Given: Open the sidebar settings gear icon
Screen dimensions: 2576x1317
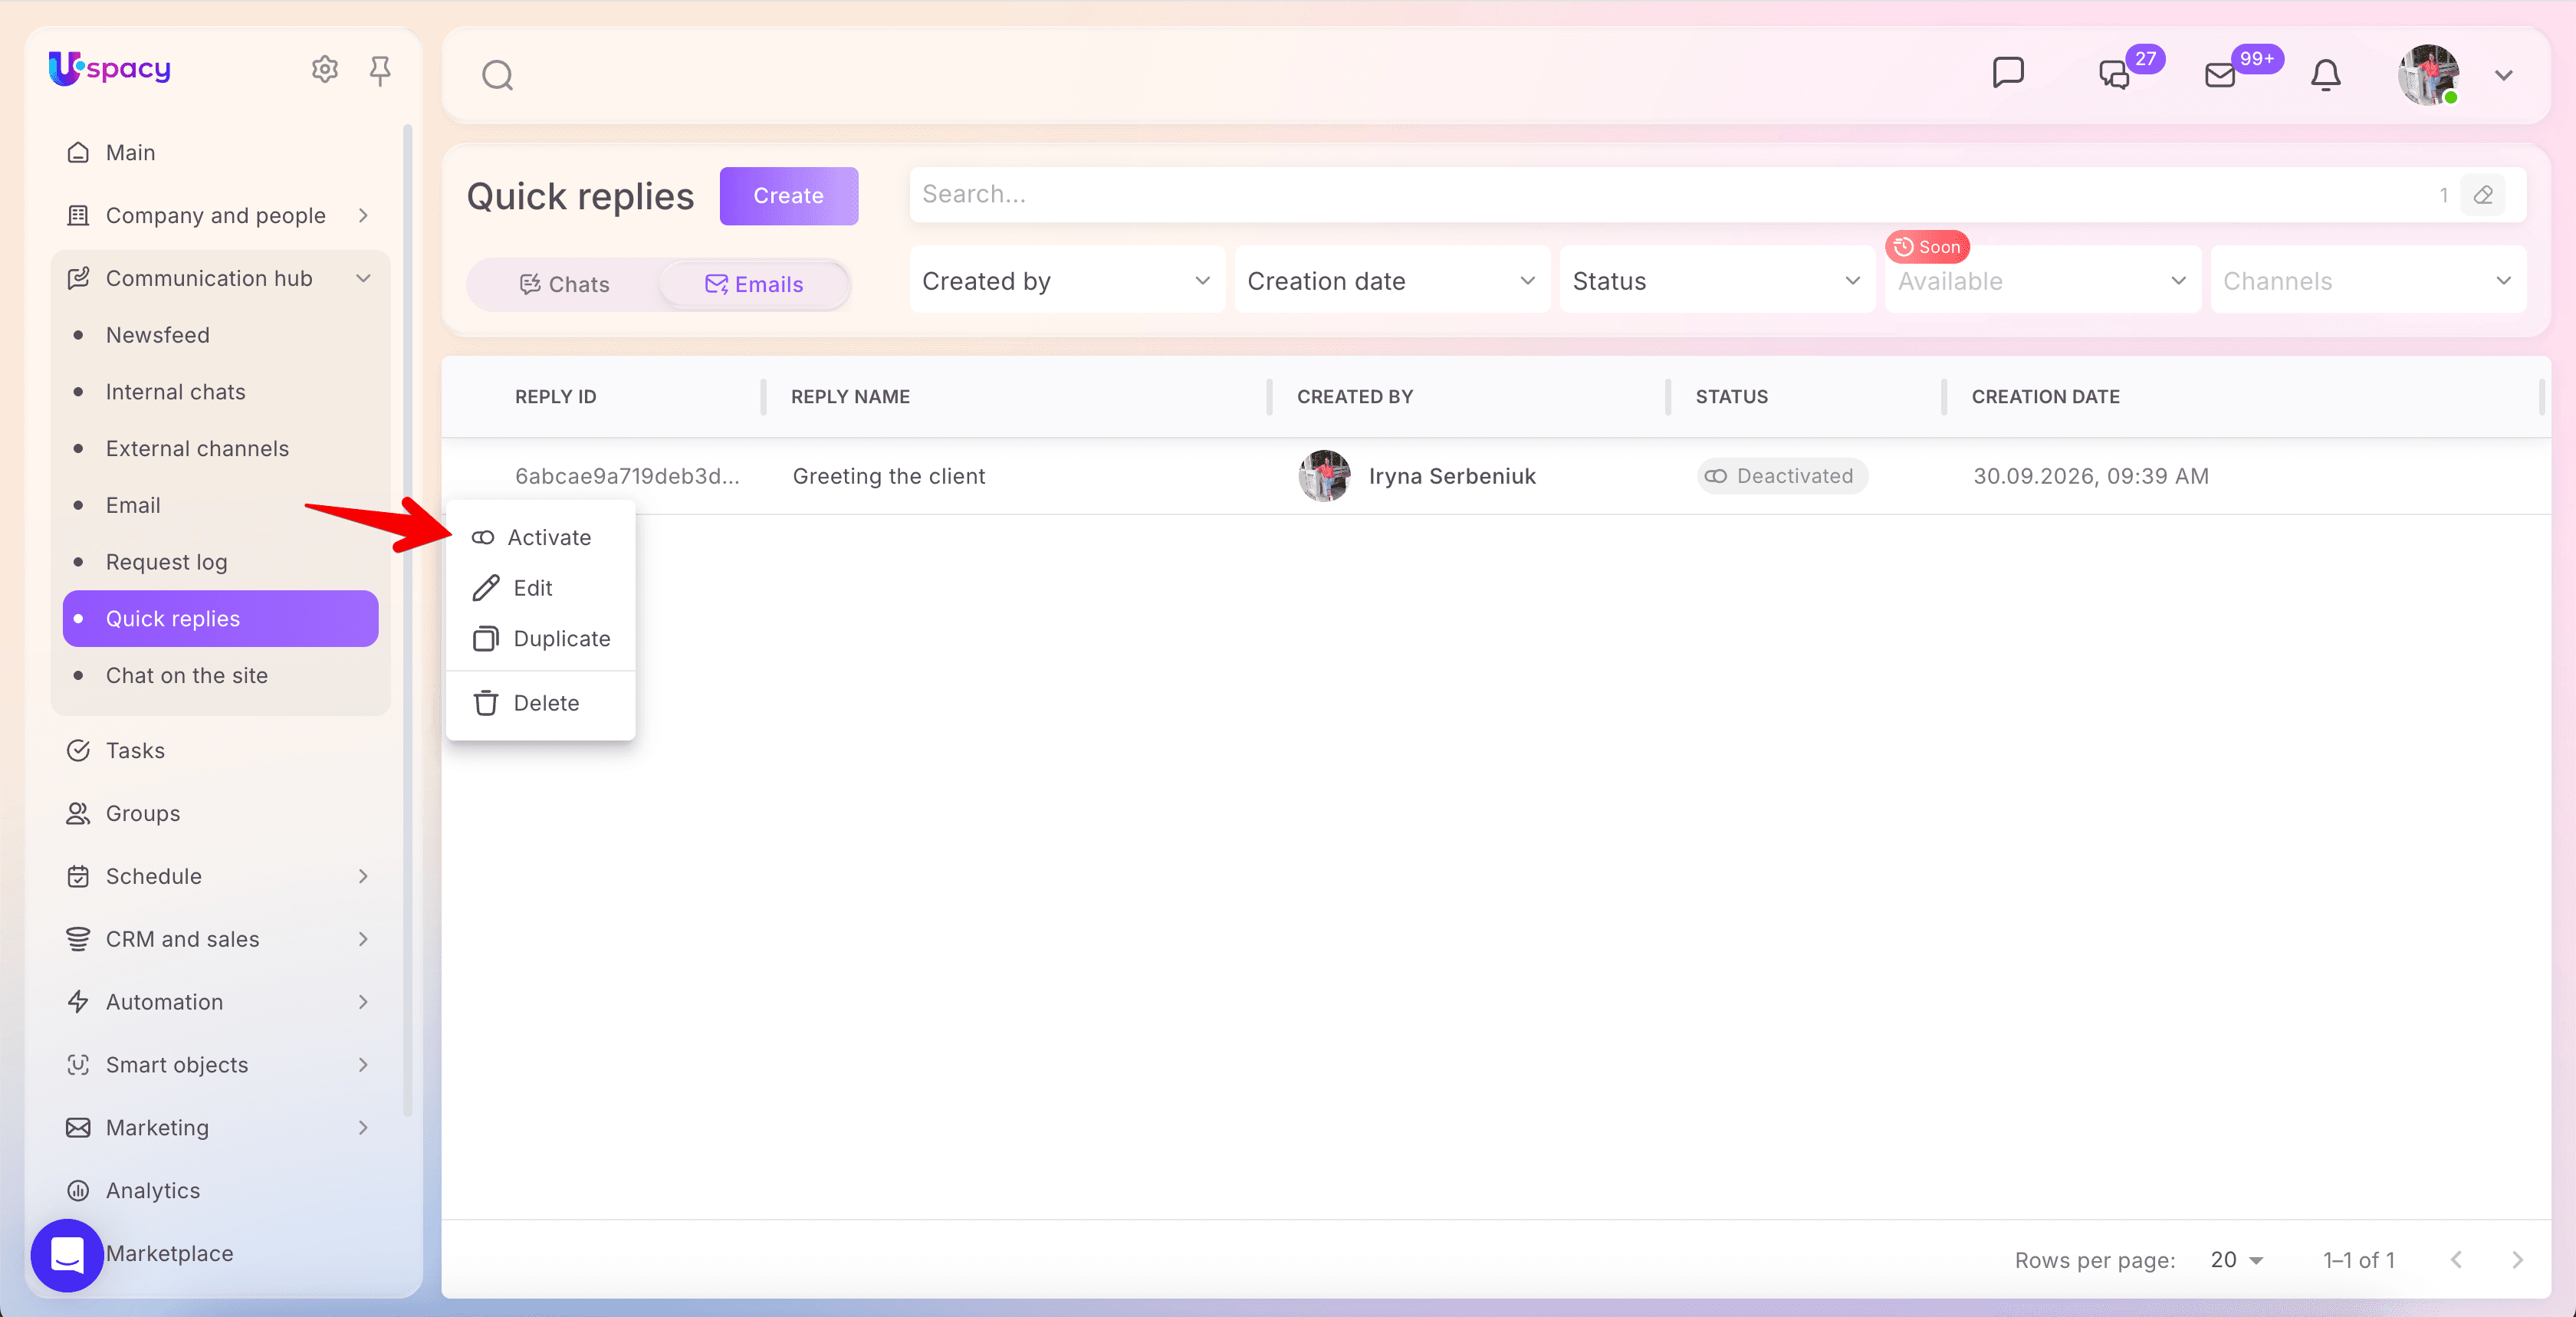Looking at the screenshot, I should point(324,69).
